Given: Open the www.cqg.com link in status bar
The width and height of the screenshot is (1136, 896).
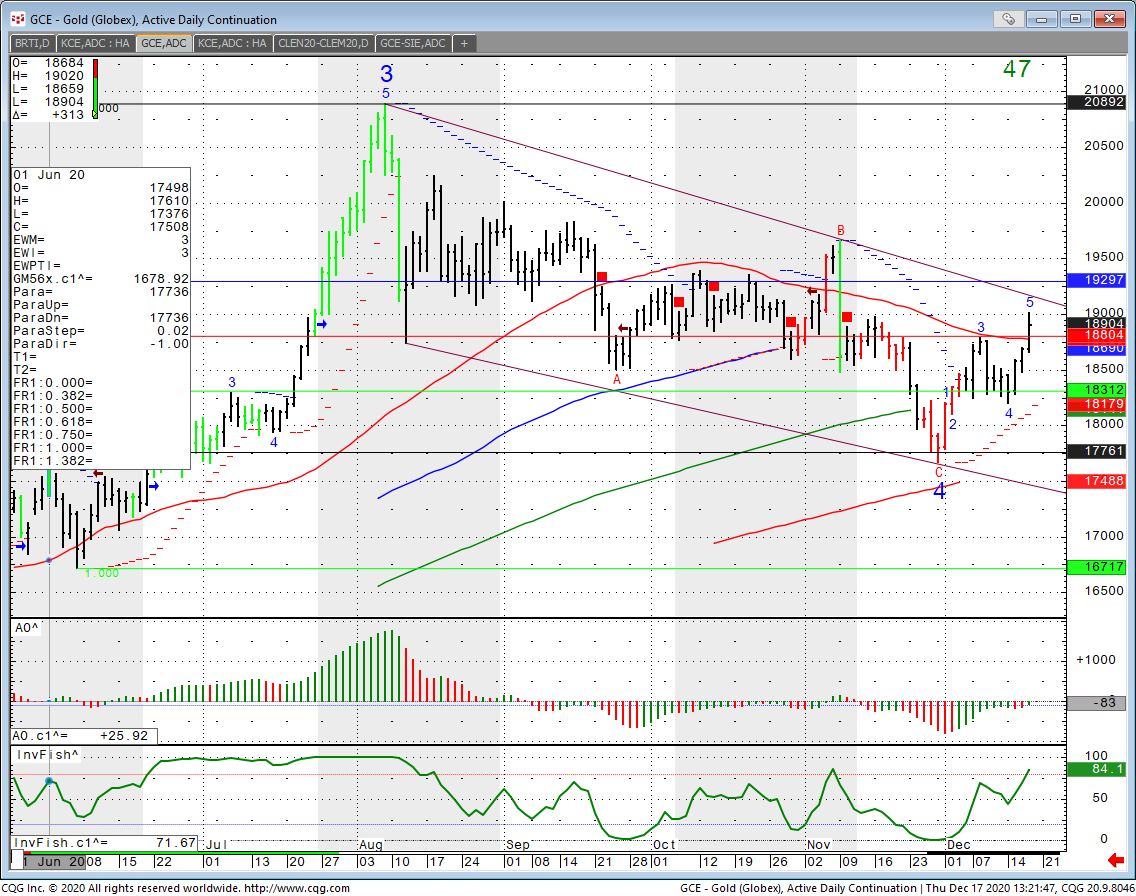Looking at the screenshot, I should click(295, 888).
